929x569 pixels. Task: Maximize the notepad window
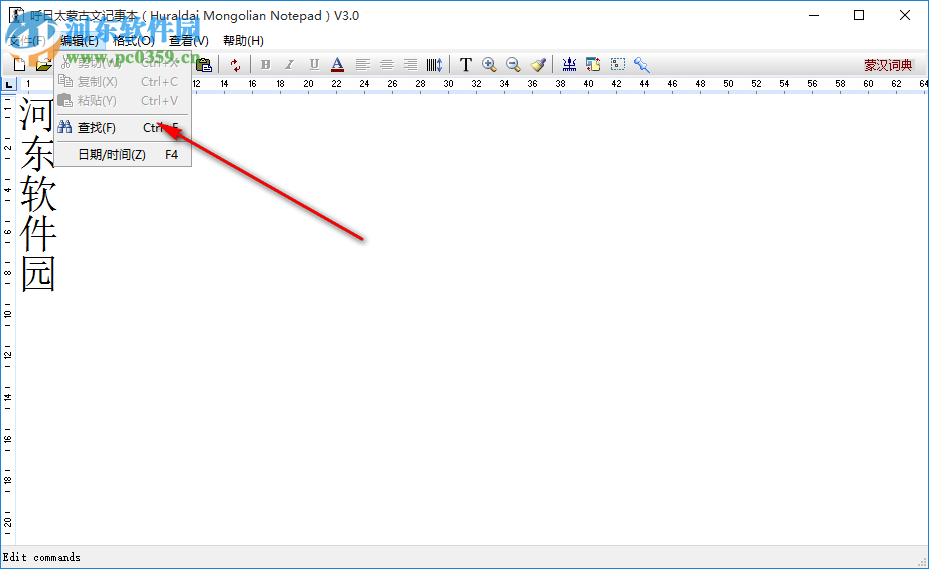[859, 15]
